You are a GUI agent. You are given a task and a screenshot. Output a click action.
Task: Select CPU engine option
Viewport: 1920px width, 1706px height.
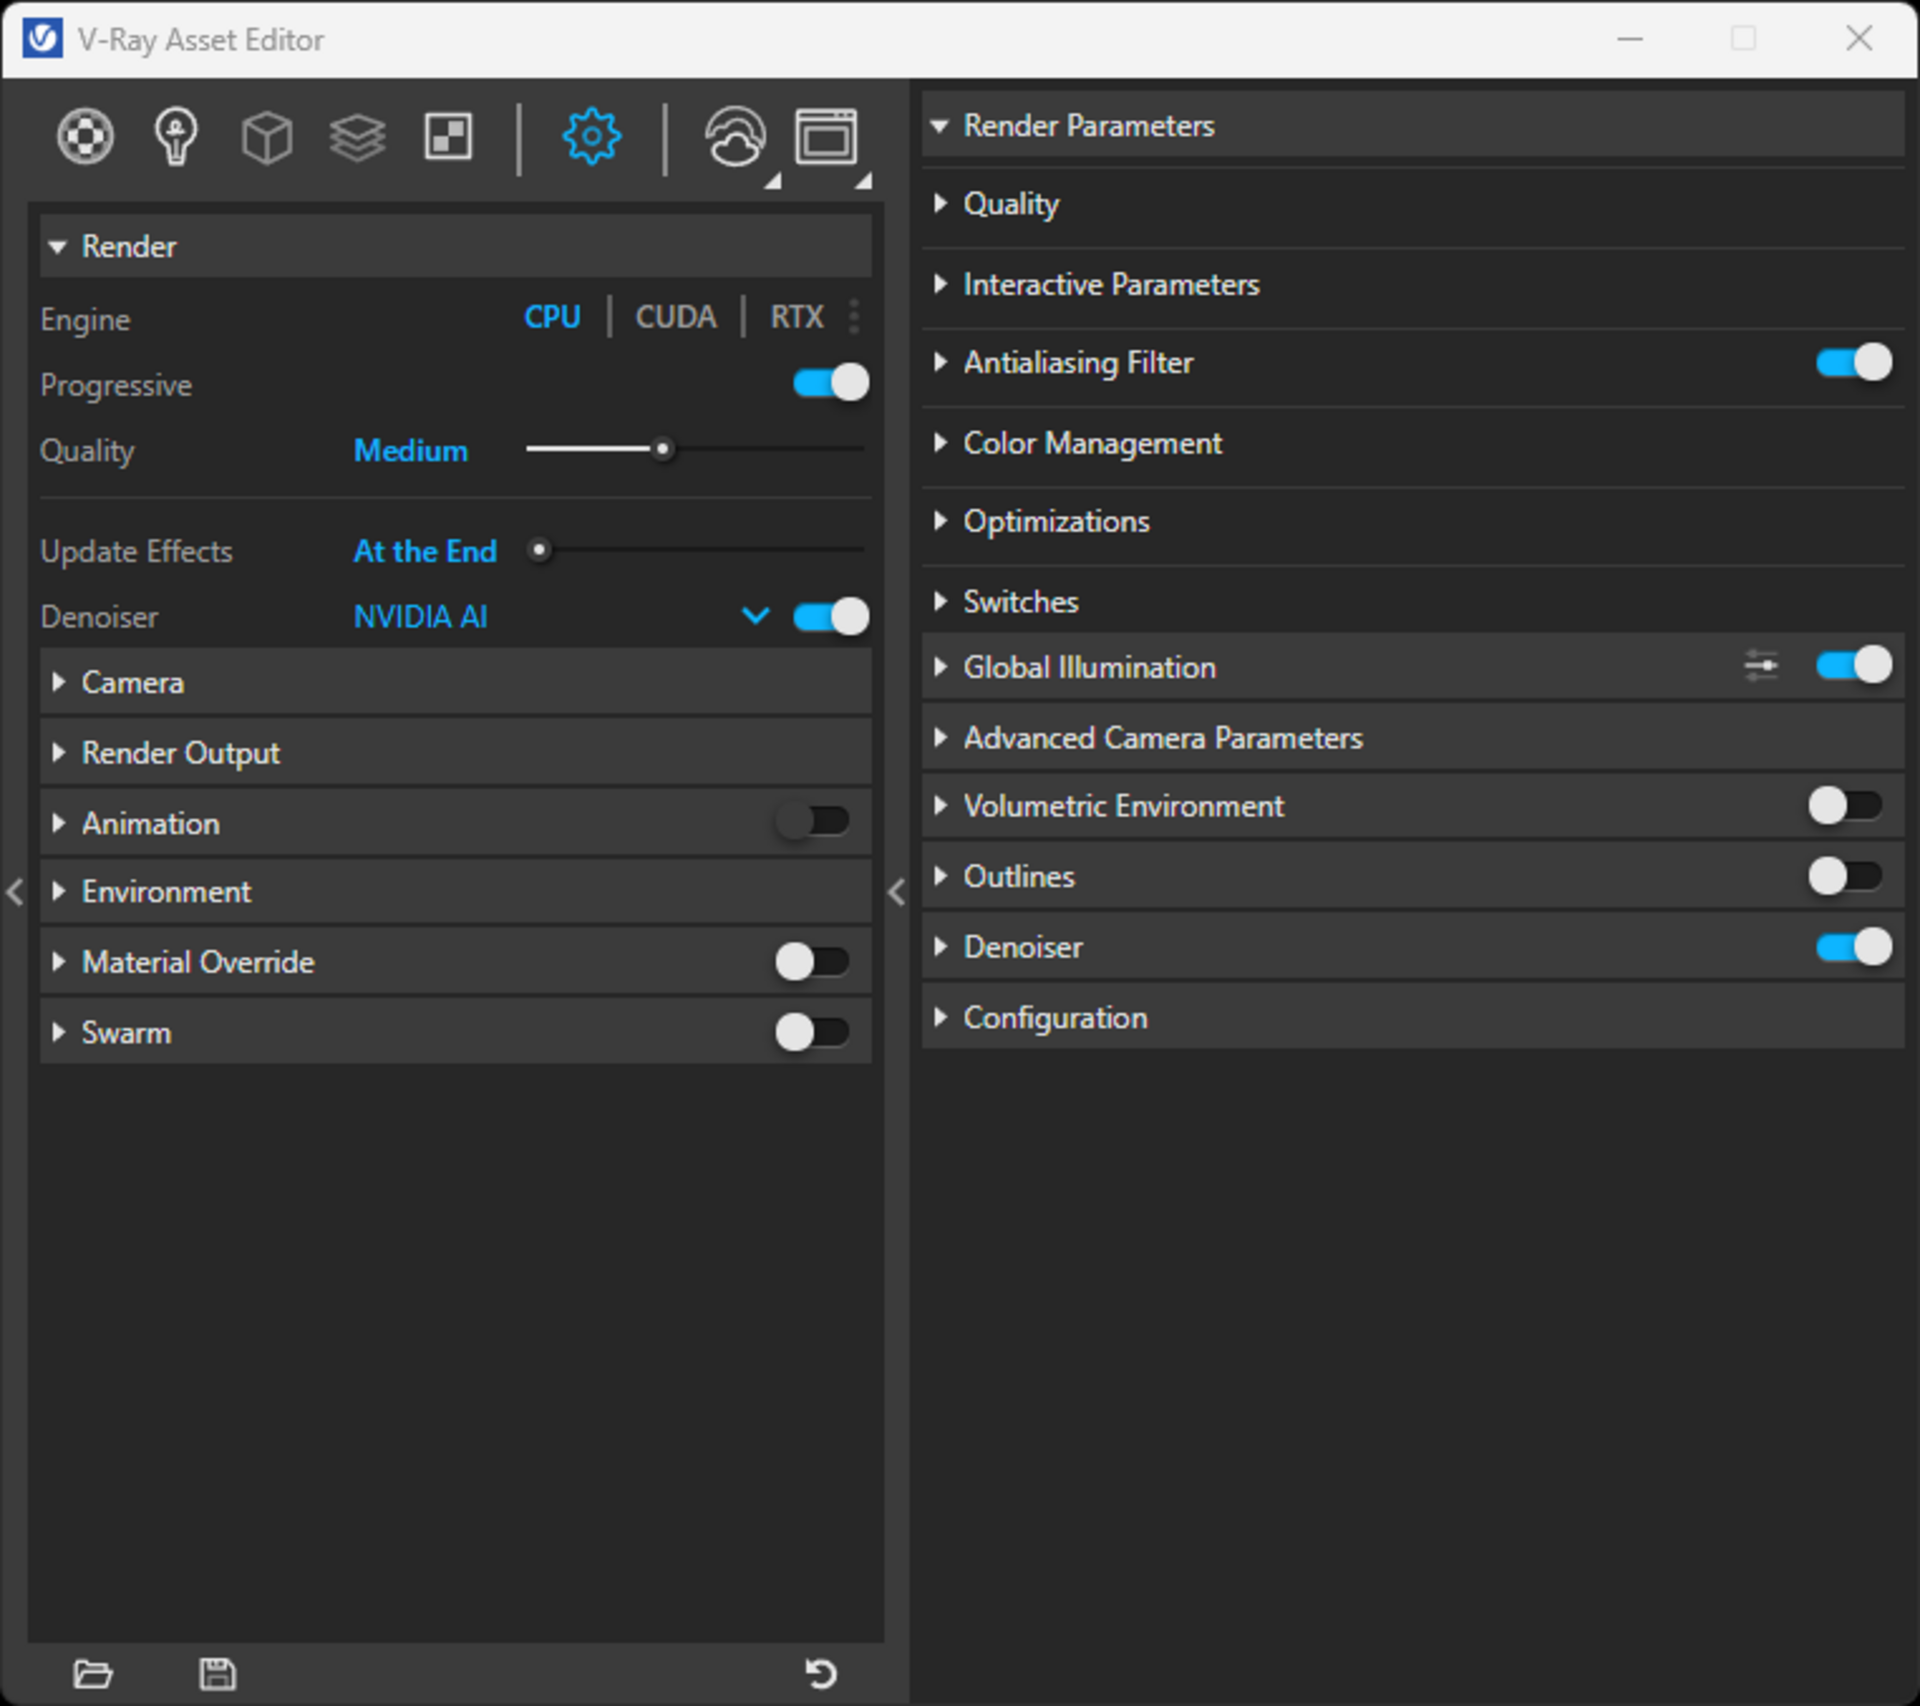click(x=552, y=315)
